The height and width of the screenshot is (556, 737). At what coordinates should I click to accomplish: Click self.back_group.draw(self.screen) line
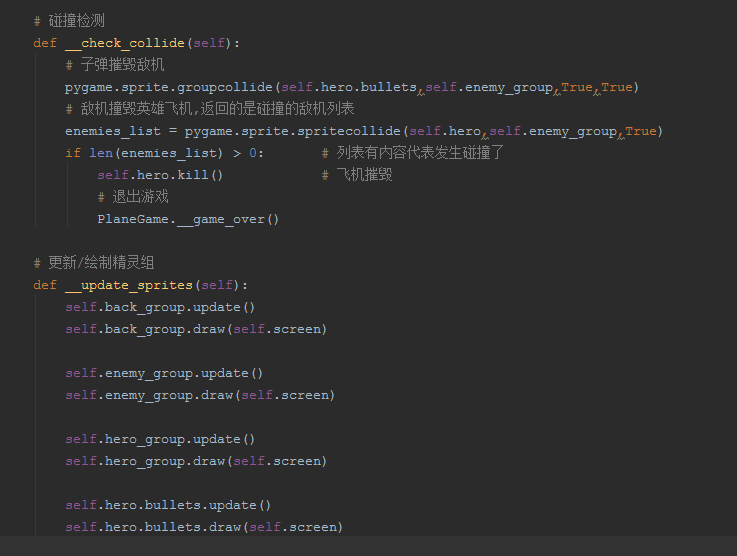[196, 329]
